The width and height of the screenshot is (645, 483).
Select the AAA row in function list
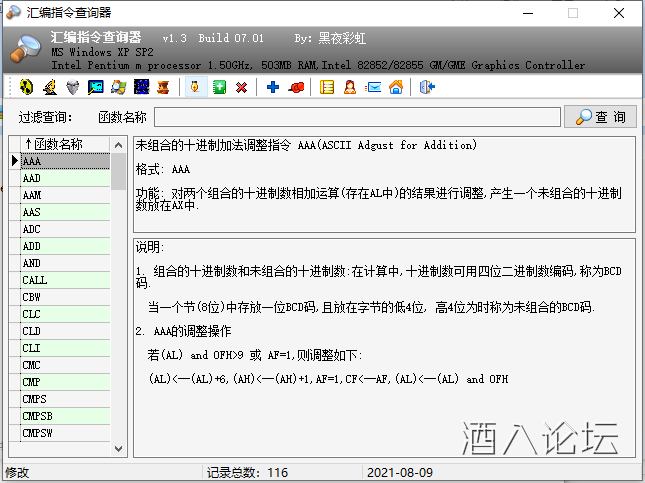coord(65,161)
